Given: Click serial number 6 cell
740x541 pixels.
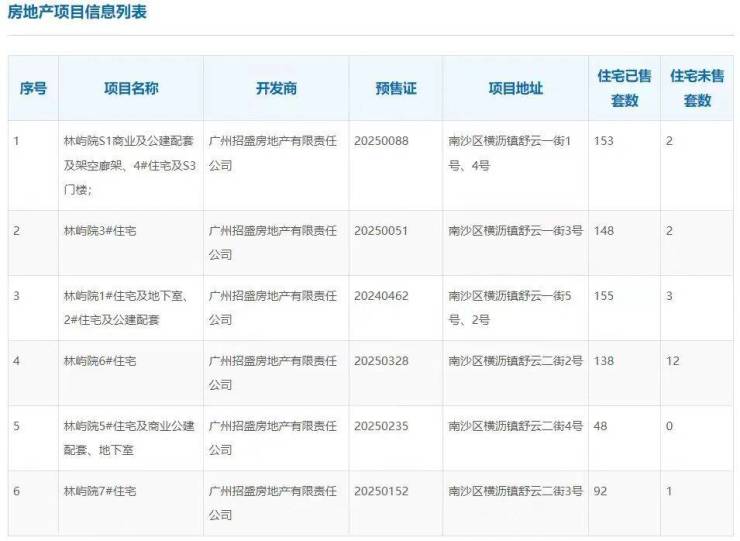Looking at the screenshot, I should [33, 503].
